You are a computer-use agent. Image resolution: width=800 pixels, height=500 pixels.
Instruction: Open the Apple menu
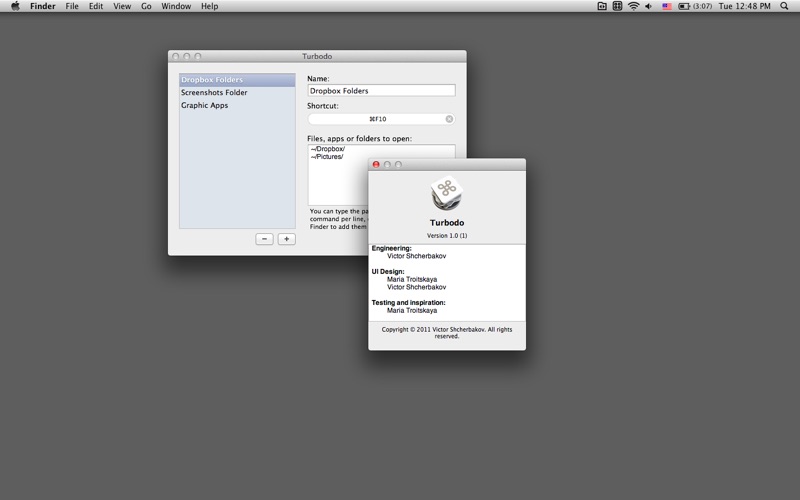point(15,6)
